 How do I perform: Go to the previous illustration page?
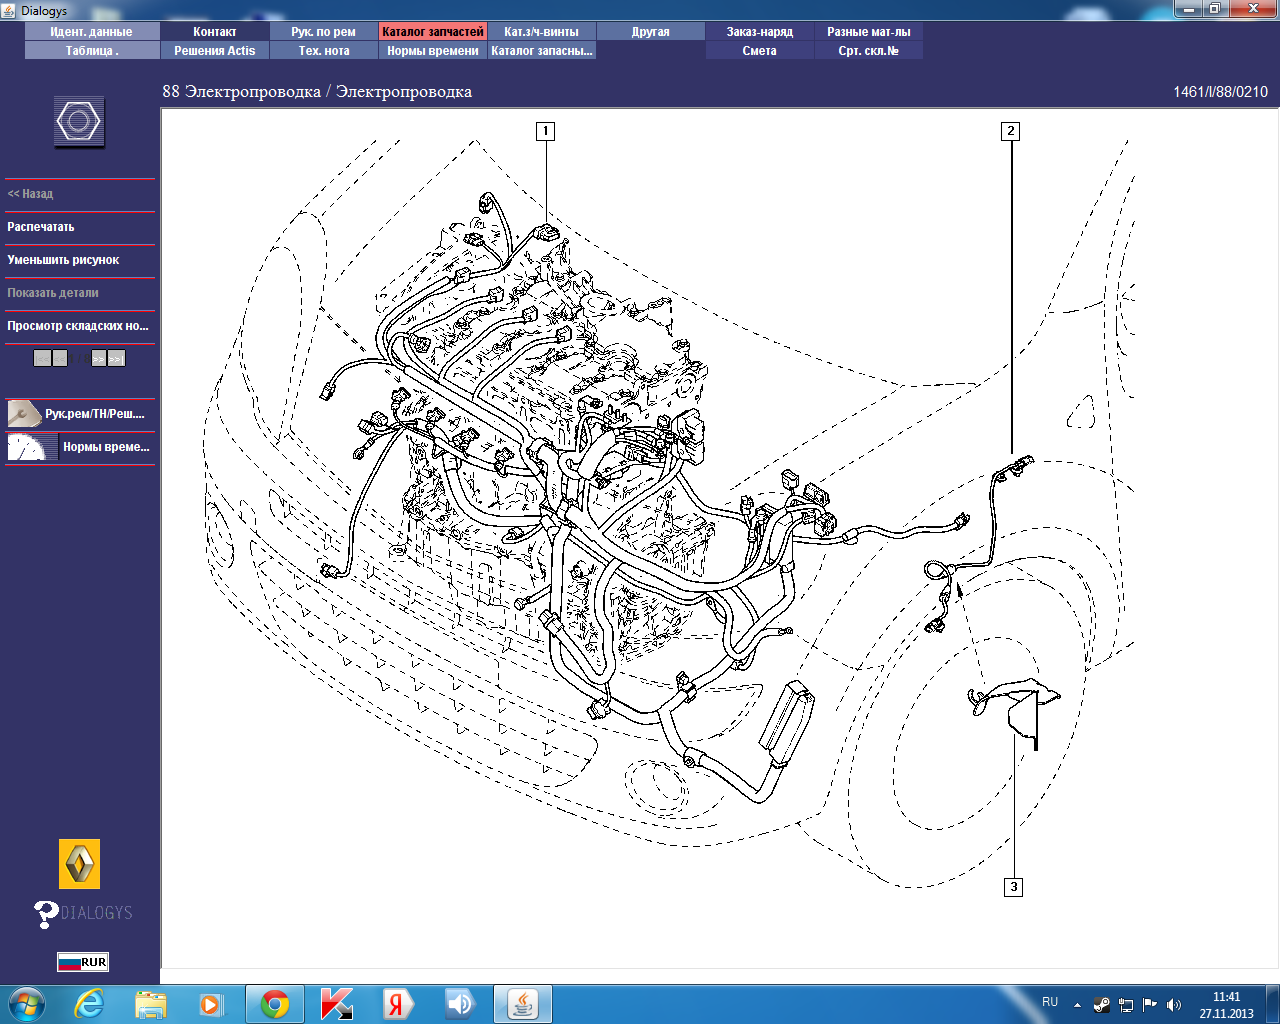tap(60, 358)
